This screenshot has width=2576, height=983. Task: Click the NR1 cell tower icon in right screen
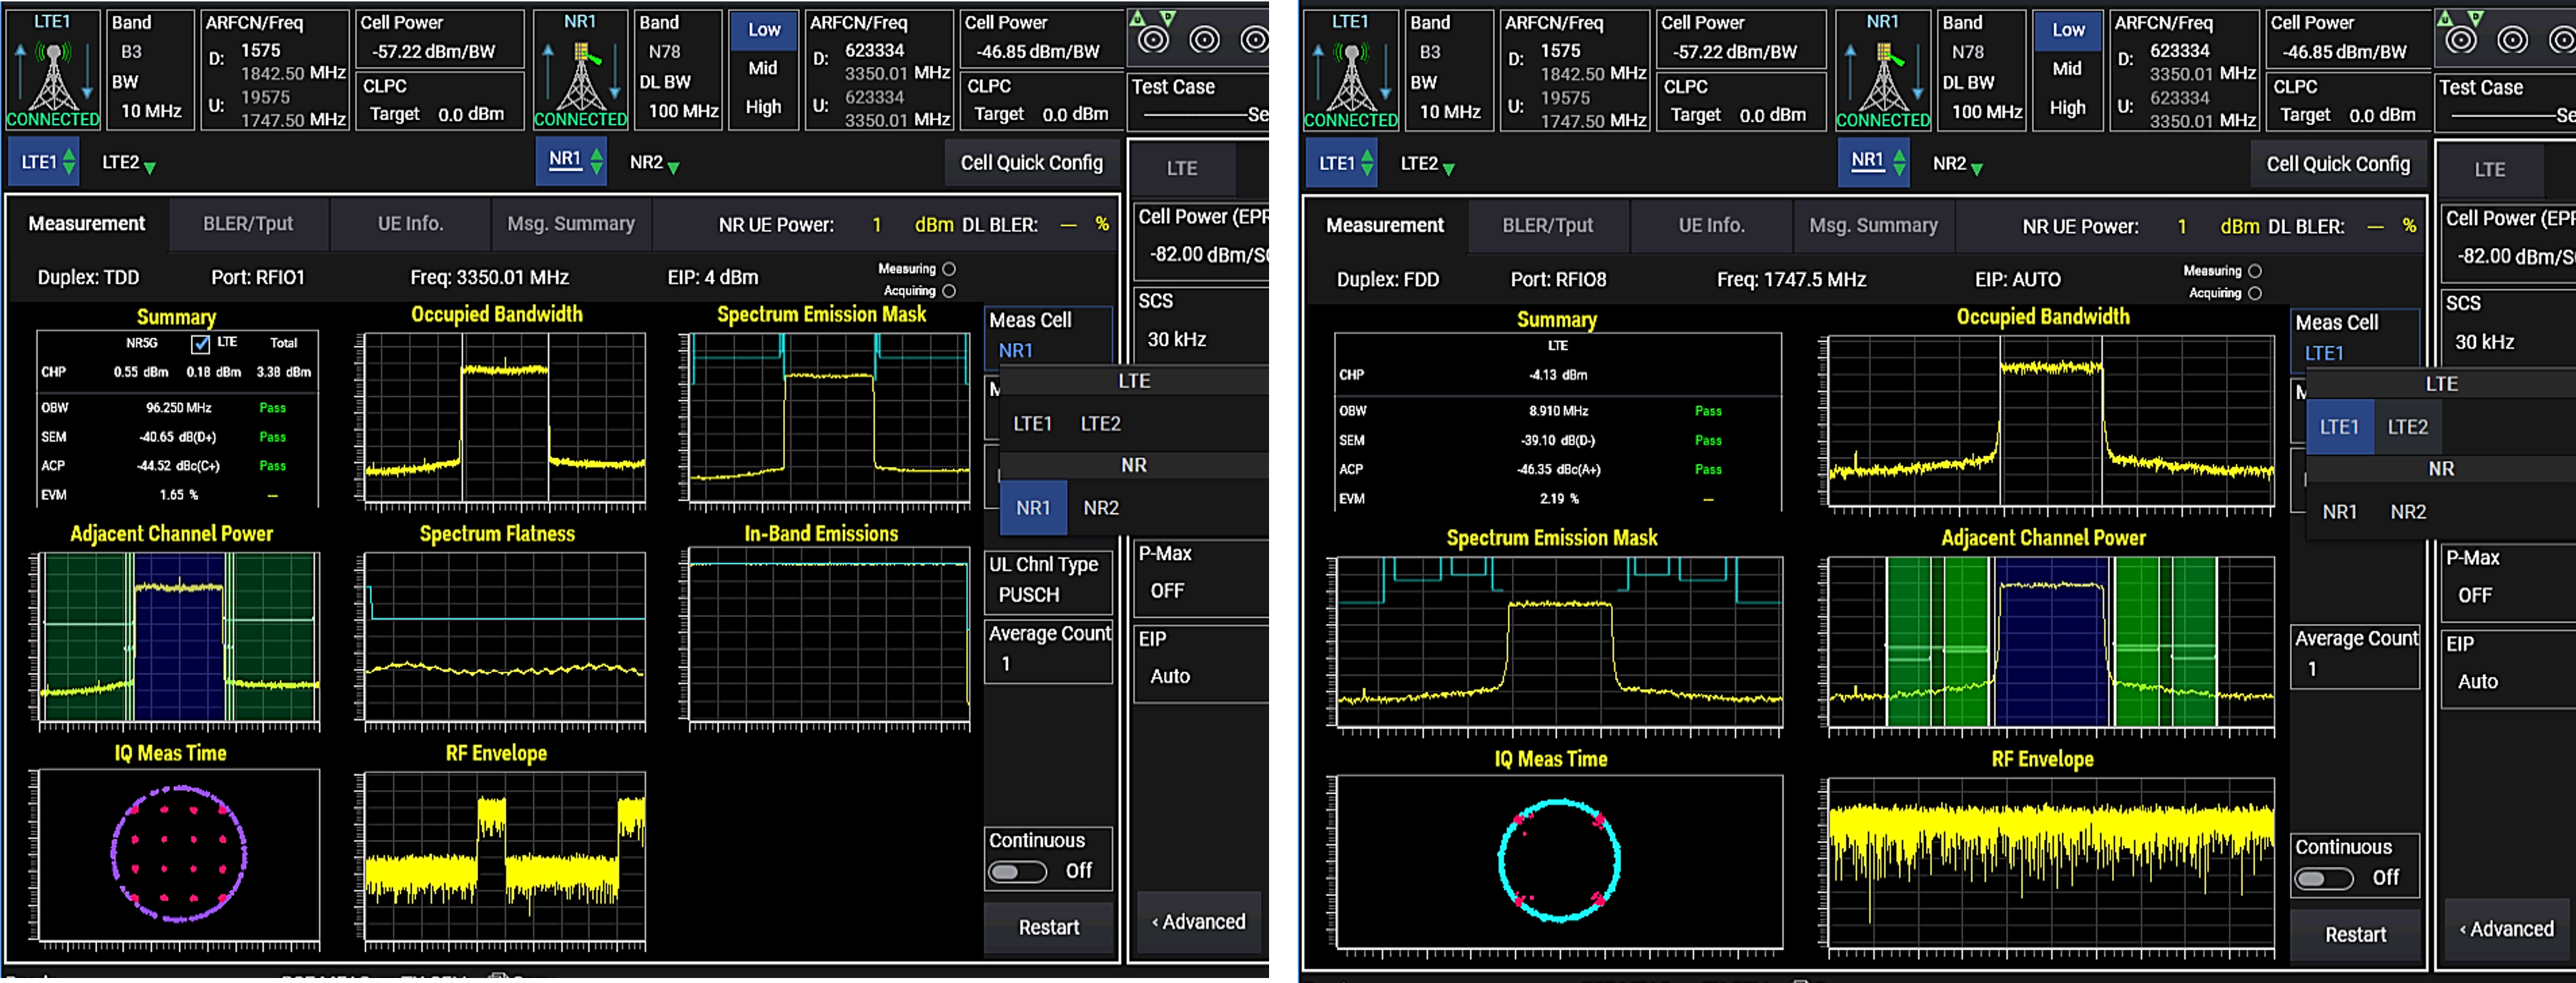point(1884,76)
